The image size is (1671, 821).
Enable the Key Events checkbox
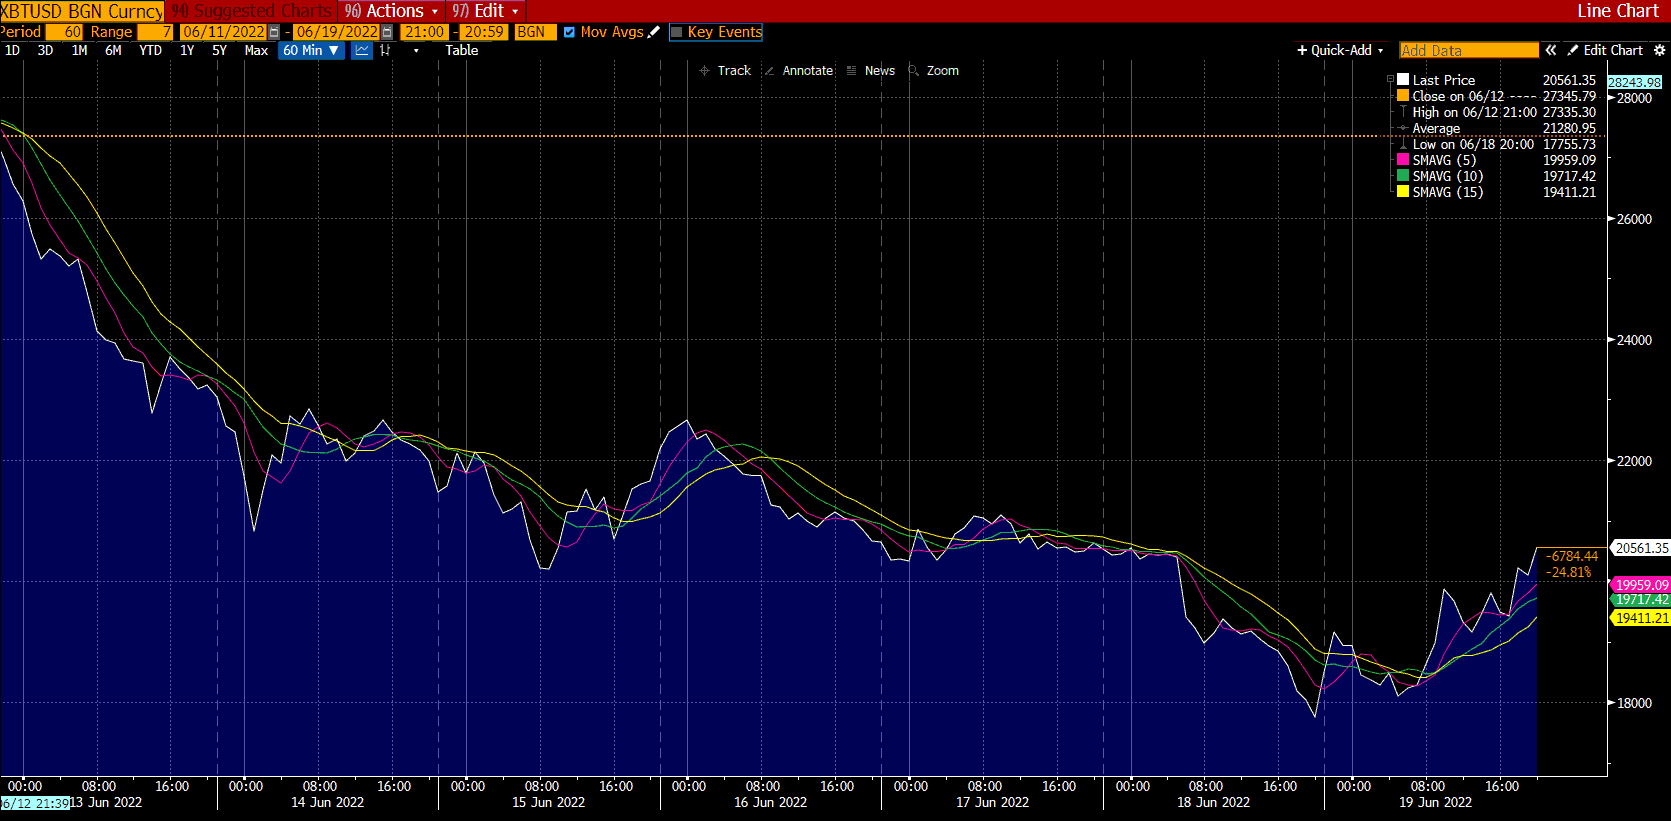click(676, 32)
